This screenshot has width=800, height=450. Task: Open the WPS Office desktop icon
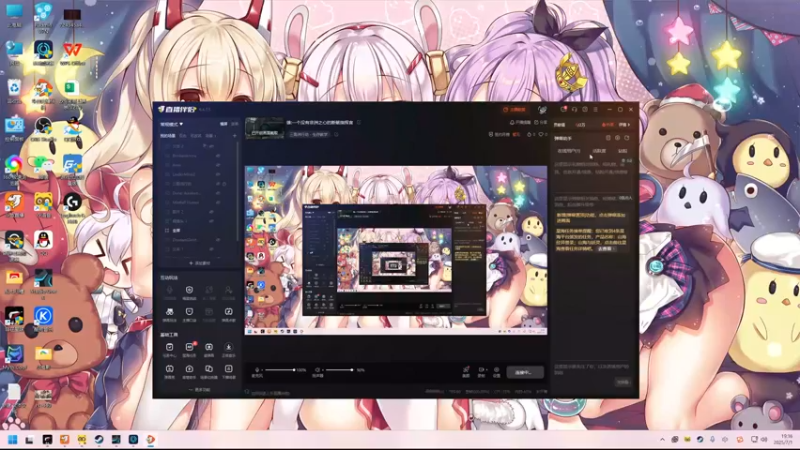pyautogui.click(x=72, y=54)
